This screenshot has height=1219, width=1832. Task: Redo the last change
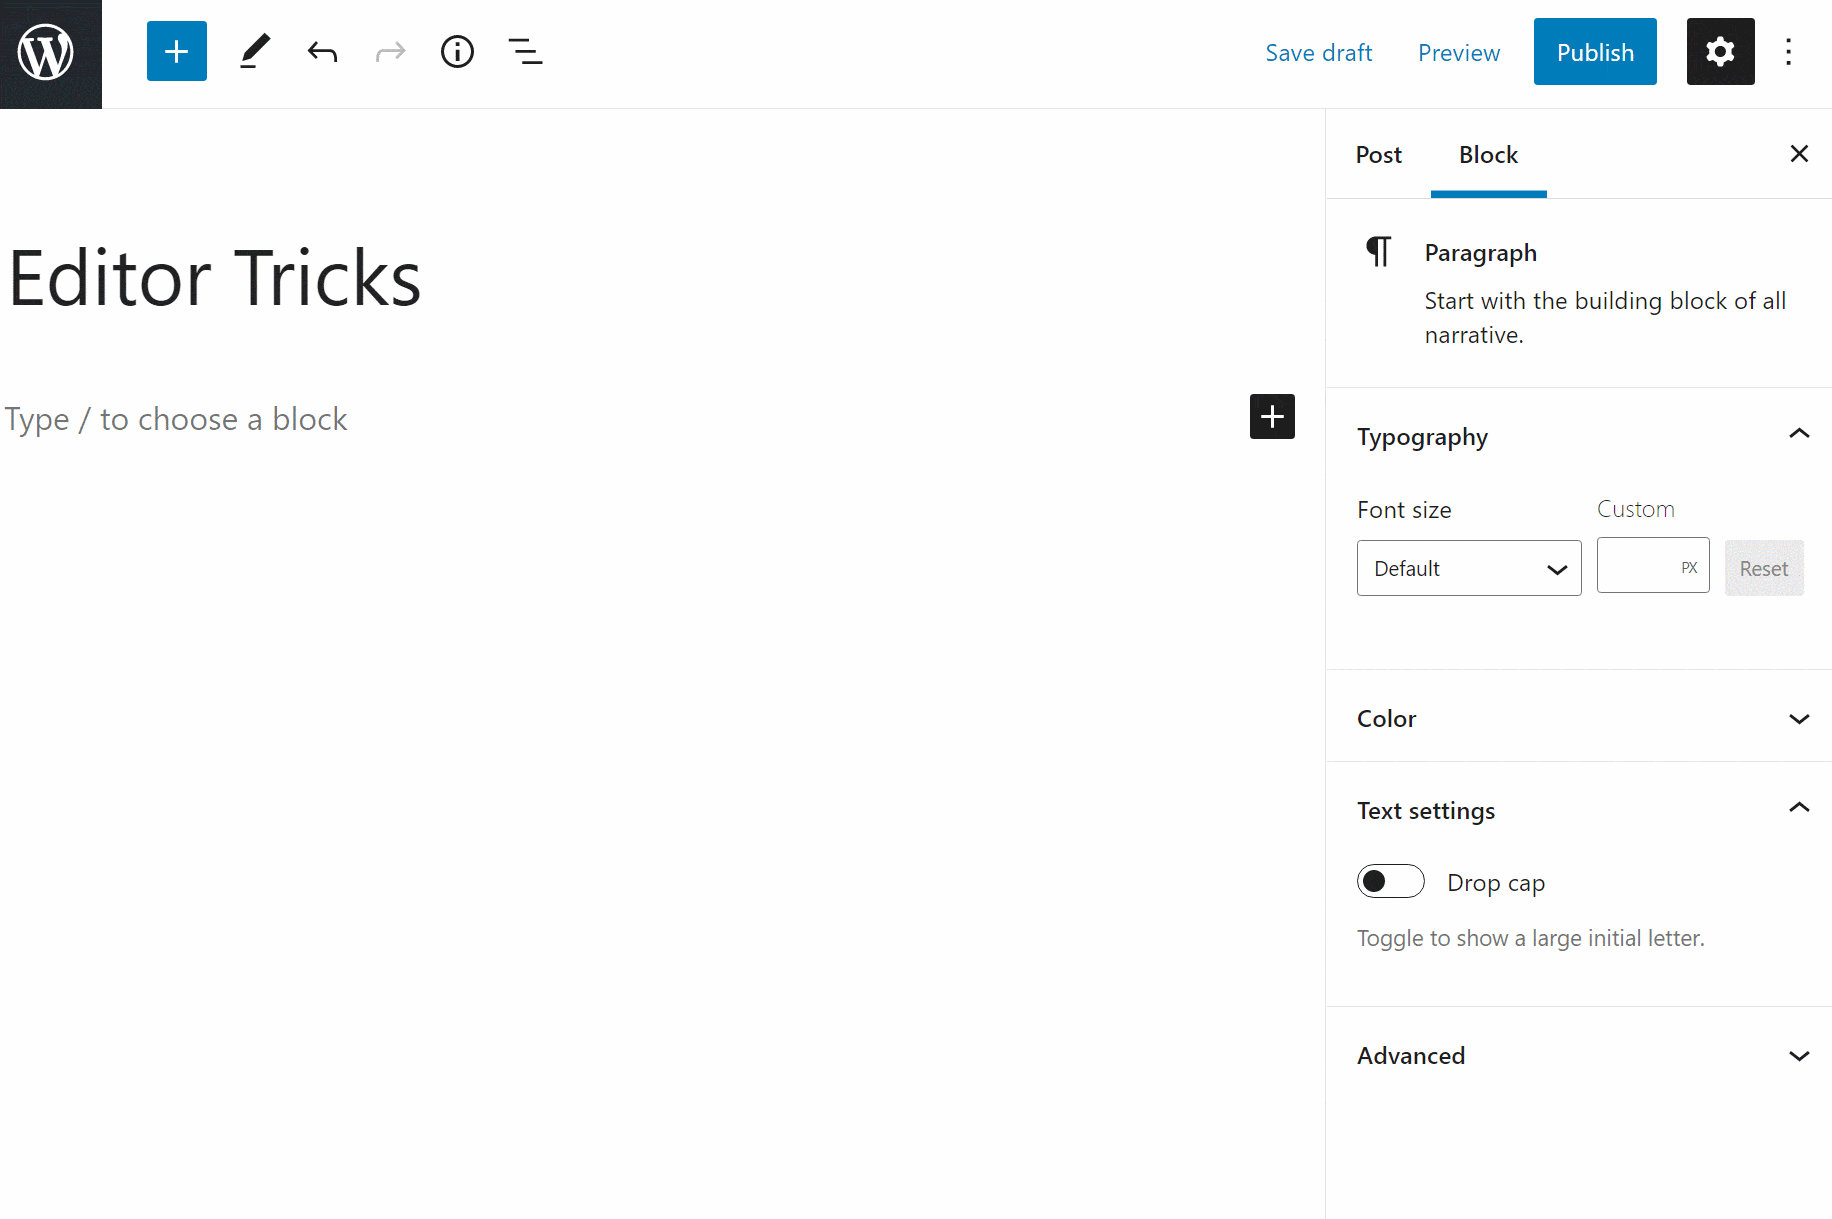[390, 51]
